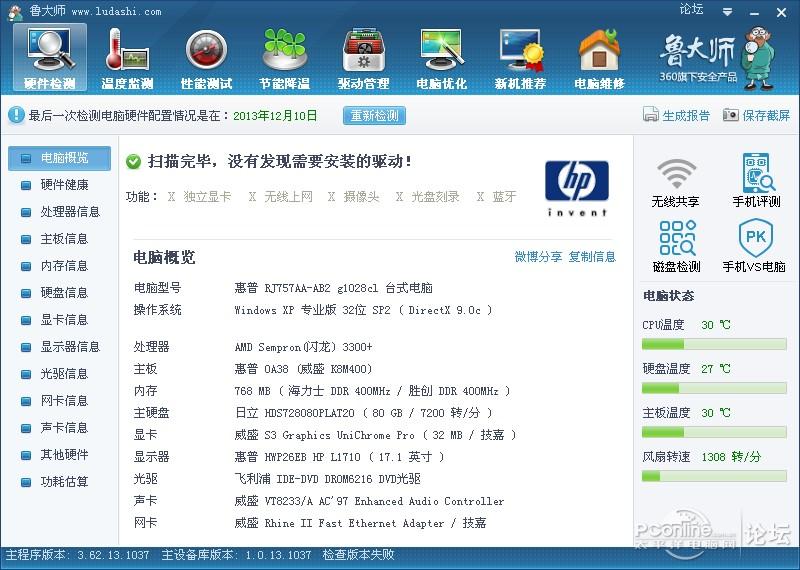800x570 pixels.
Task: Click the 主板温度 progress bar
Action: pos(714,432)
